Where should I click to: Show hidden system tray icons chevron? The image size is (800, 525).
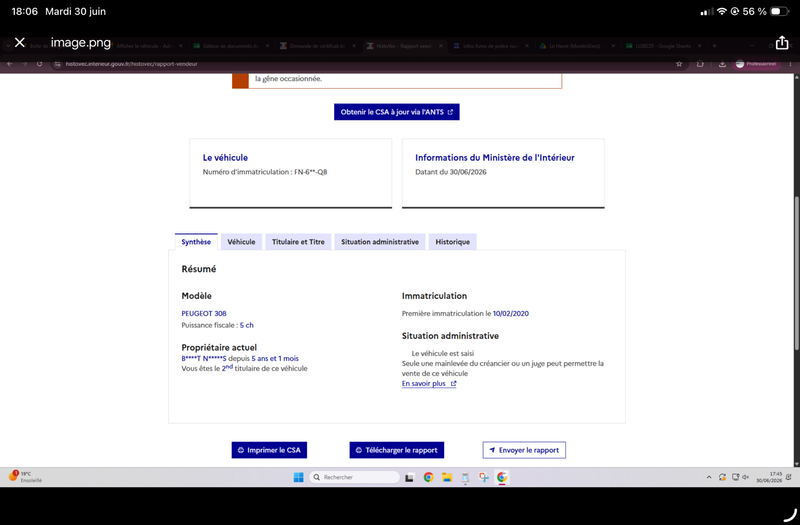point(709,477)
